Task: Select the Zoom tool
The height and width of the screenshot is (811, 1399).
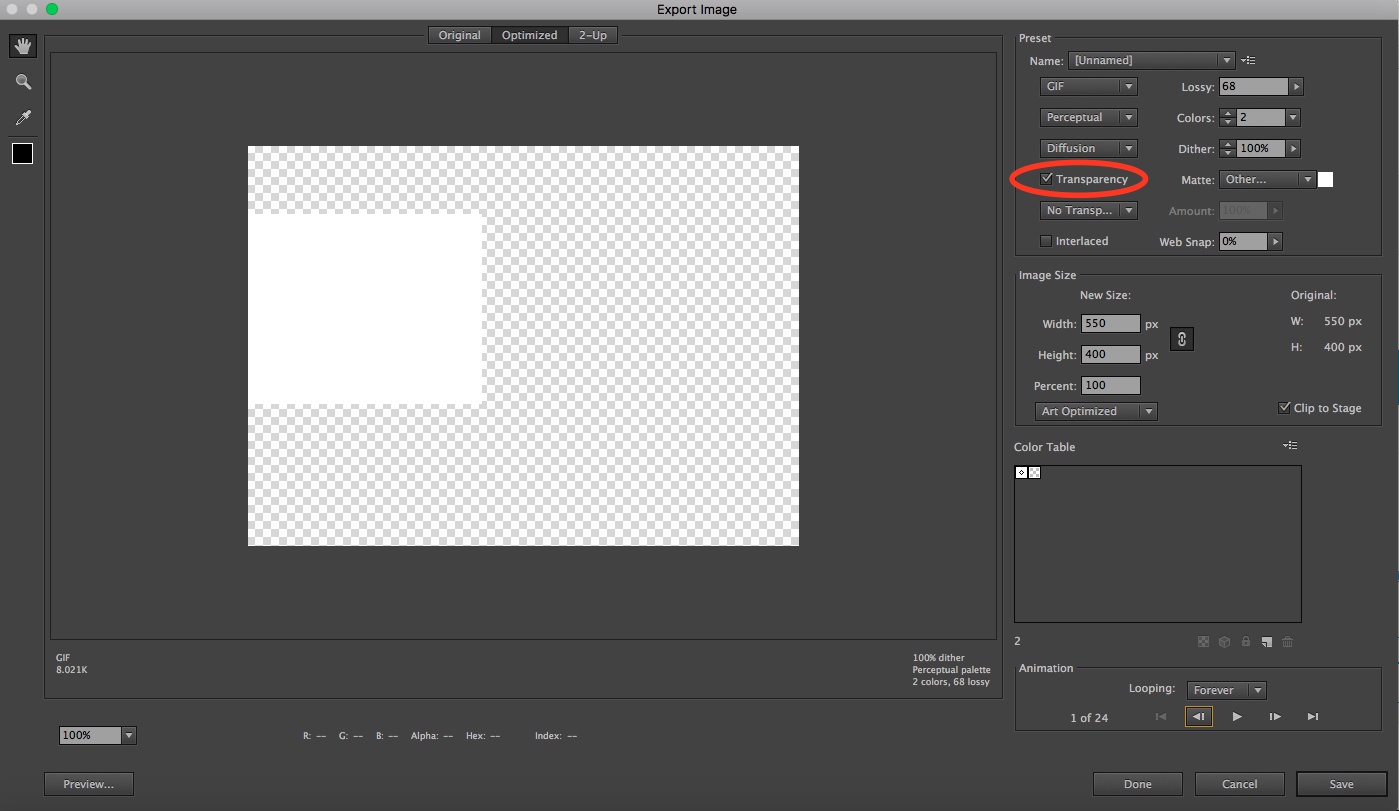Action: (x=22, y=81)
